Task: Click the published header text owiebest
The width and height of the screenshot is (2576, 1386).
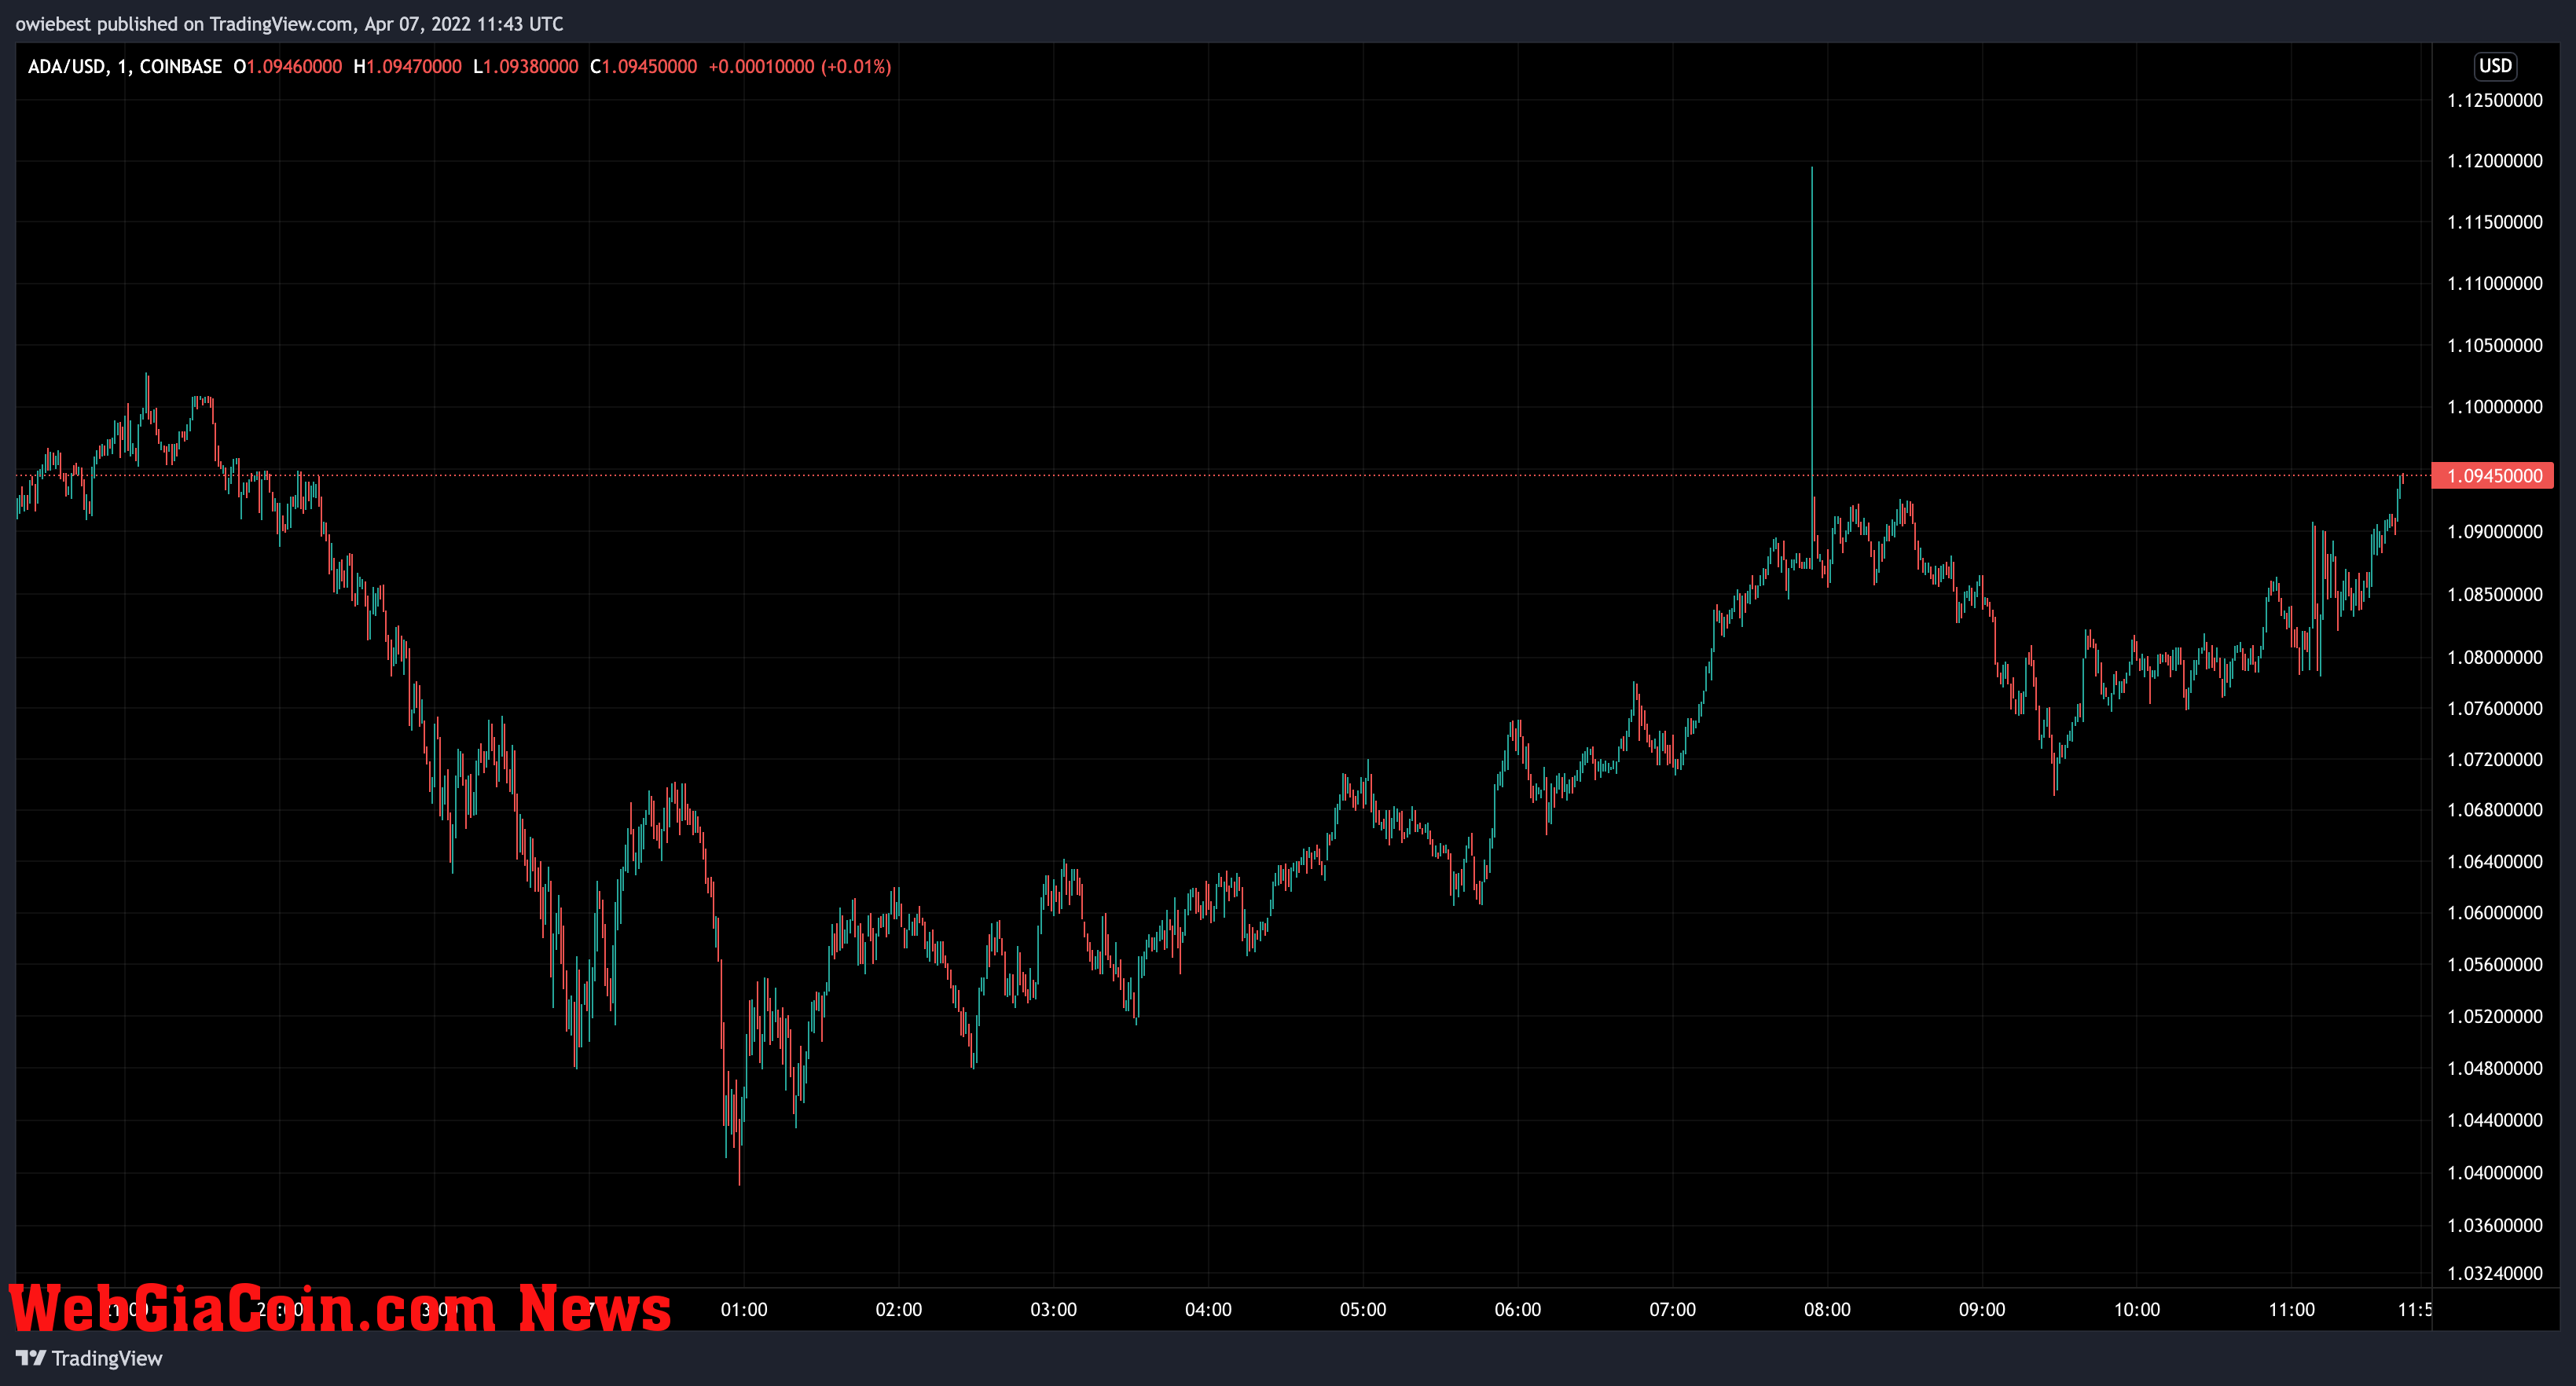Action: click(x=54, y=24)
